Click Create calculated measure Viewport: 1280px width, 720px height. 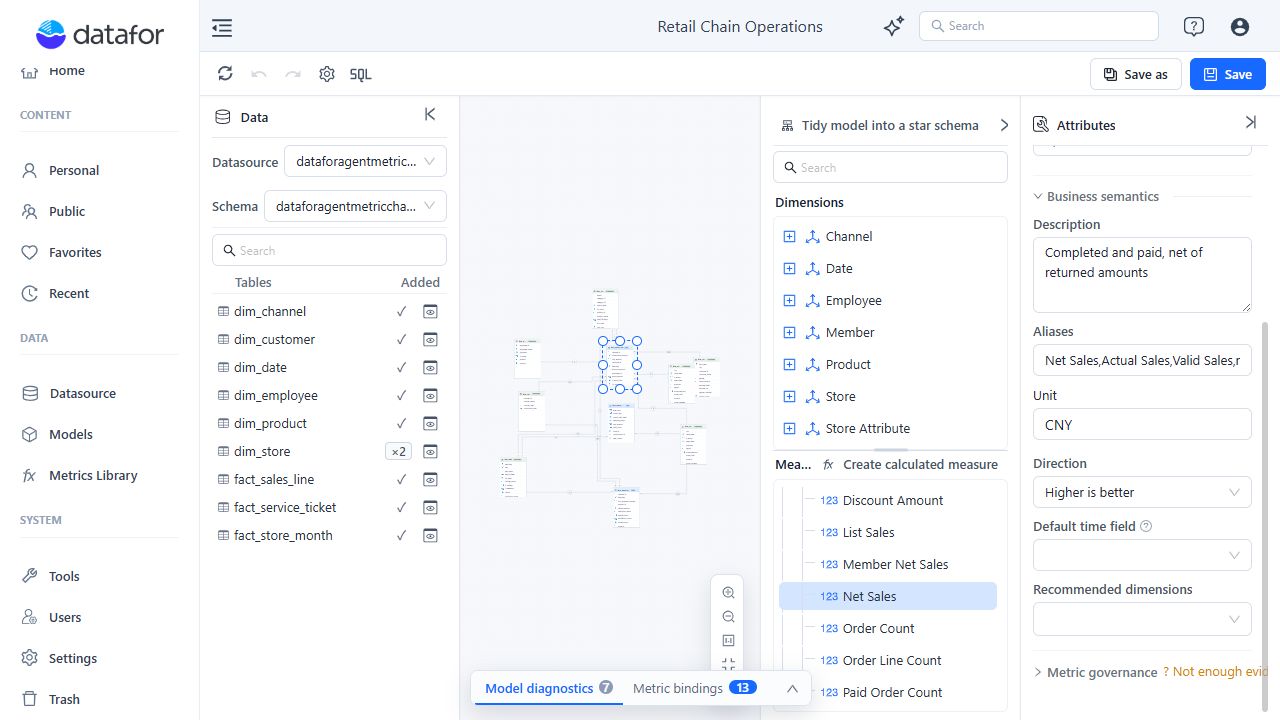coord(920,464)
